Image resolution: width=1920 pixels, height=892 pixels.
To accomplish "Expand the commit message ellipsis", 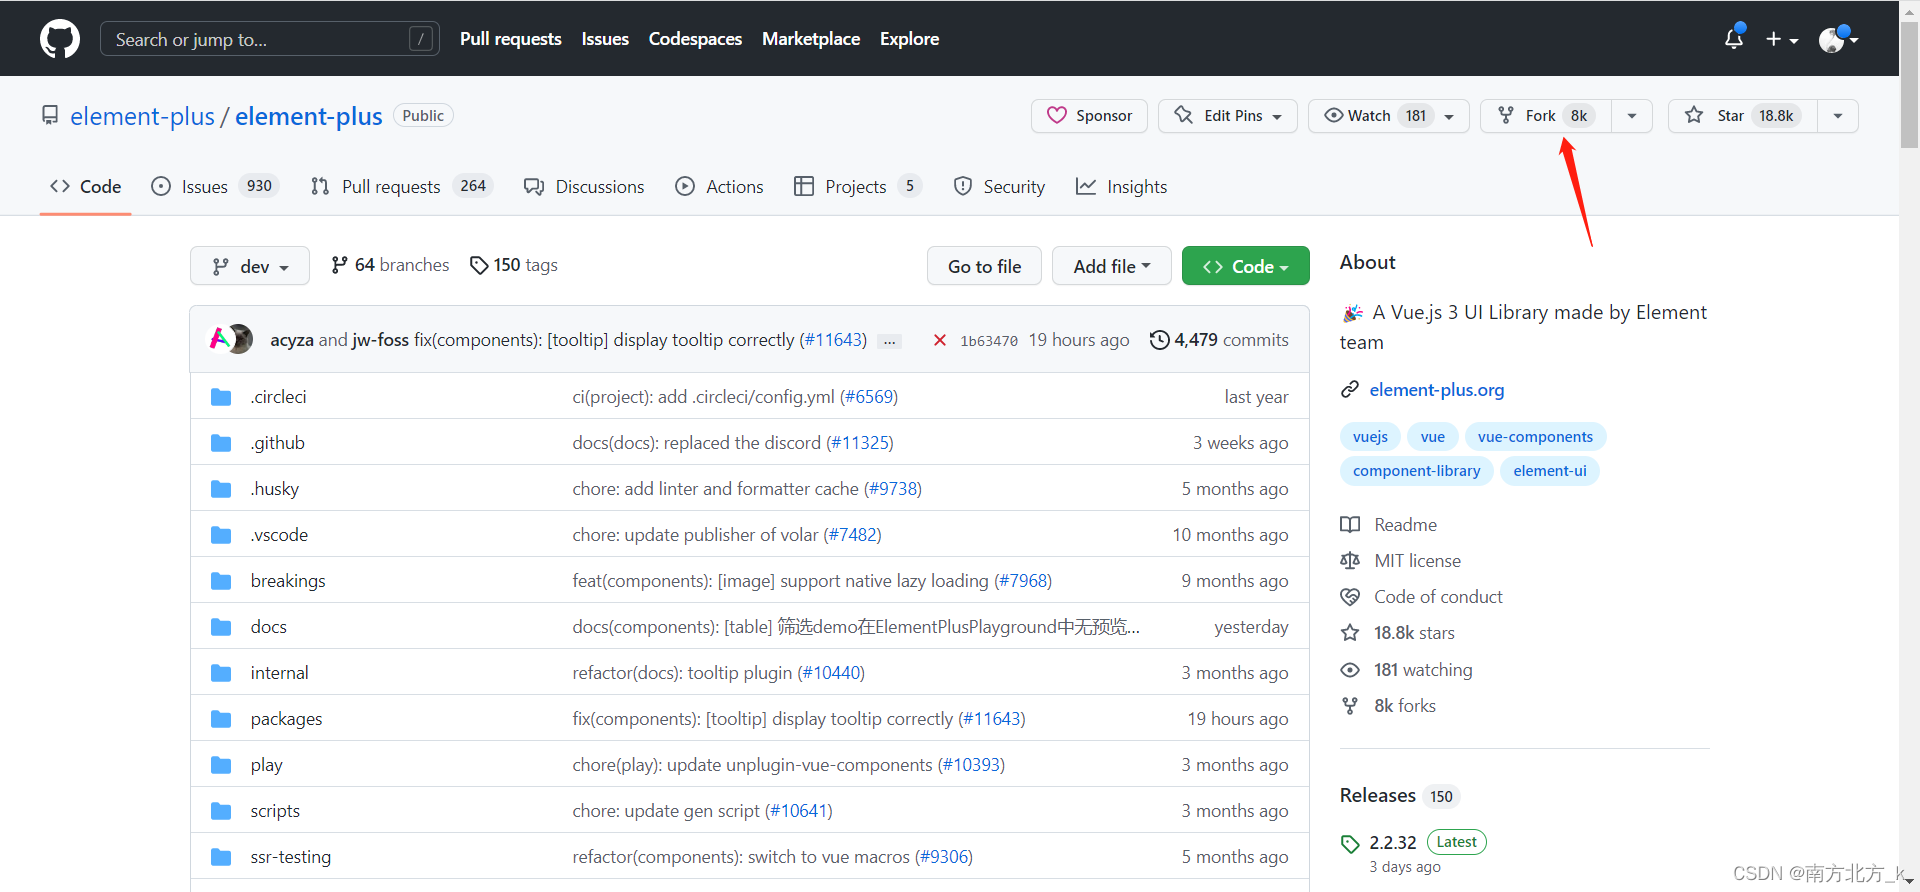I will click(x=889, y=342).
